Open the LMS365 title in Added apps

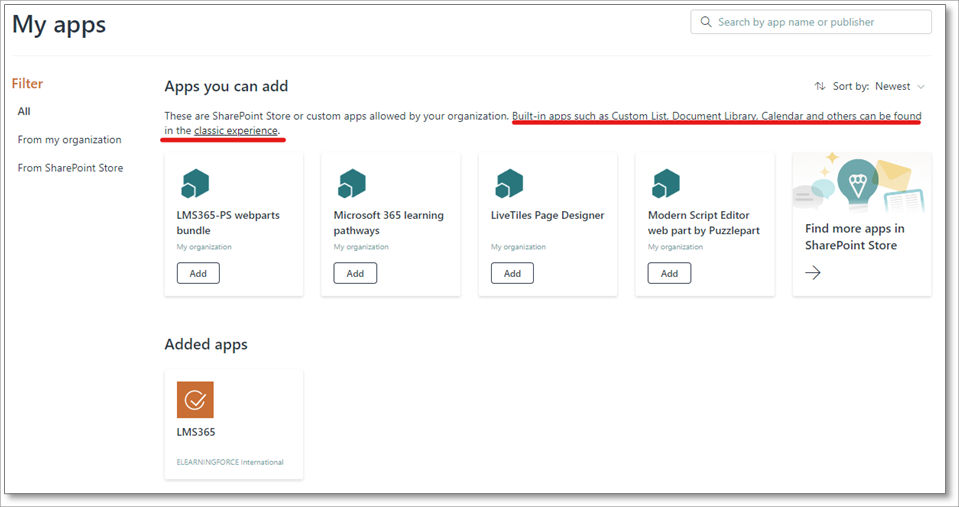click(x=196, y=432)
